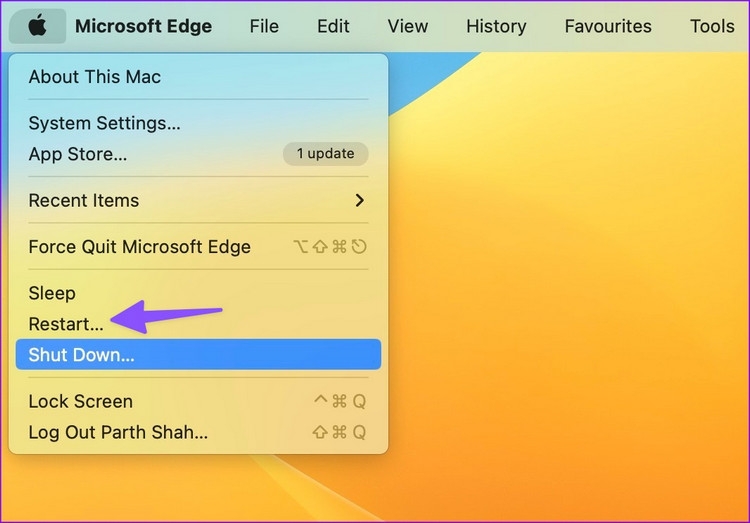Expand the Recent Items submenu

pos(199,200)
